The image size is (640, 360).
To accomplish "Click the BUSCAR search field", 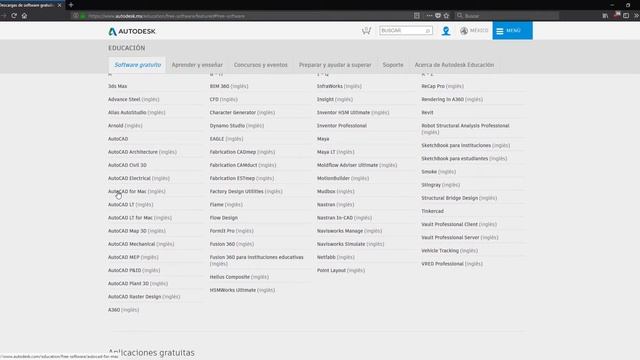I will coord(406,31).
